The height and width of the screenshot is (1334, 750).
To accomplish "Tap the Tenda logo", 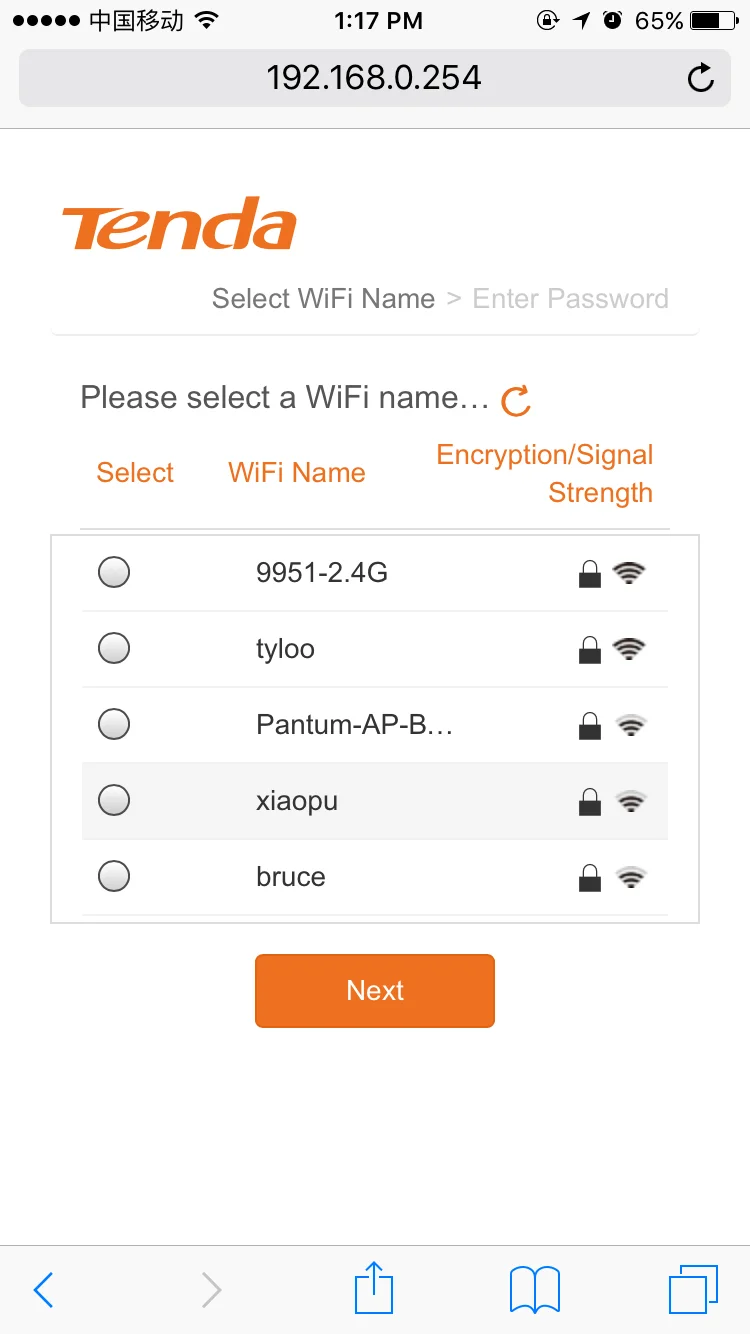I will pyautogui.click(x=179, y=224).
